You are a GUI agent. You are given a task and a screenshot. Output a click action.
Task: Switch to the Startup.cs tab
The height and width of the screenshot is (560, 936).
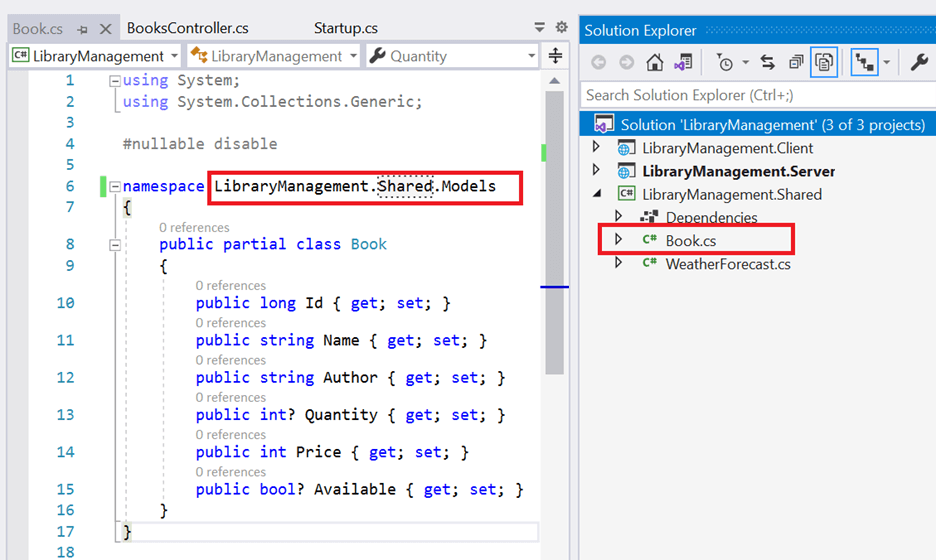click(x=345, y=28)
